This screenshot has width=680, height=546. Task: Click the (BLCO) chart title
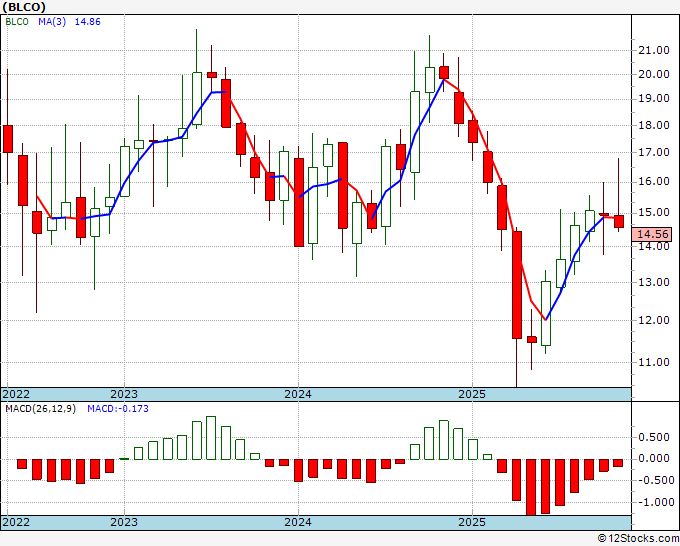point(24,7)
